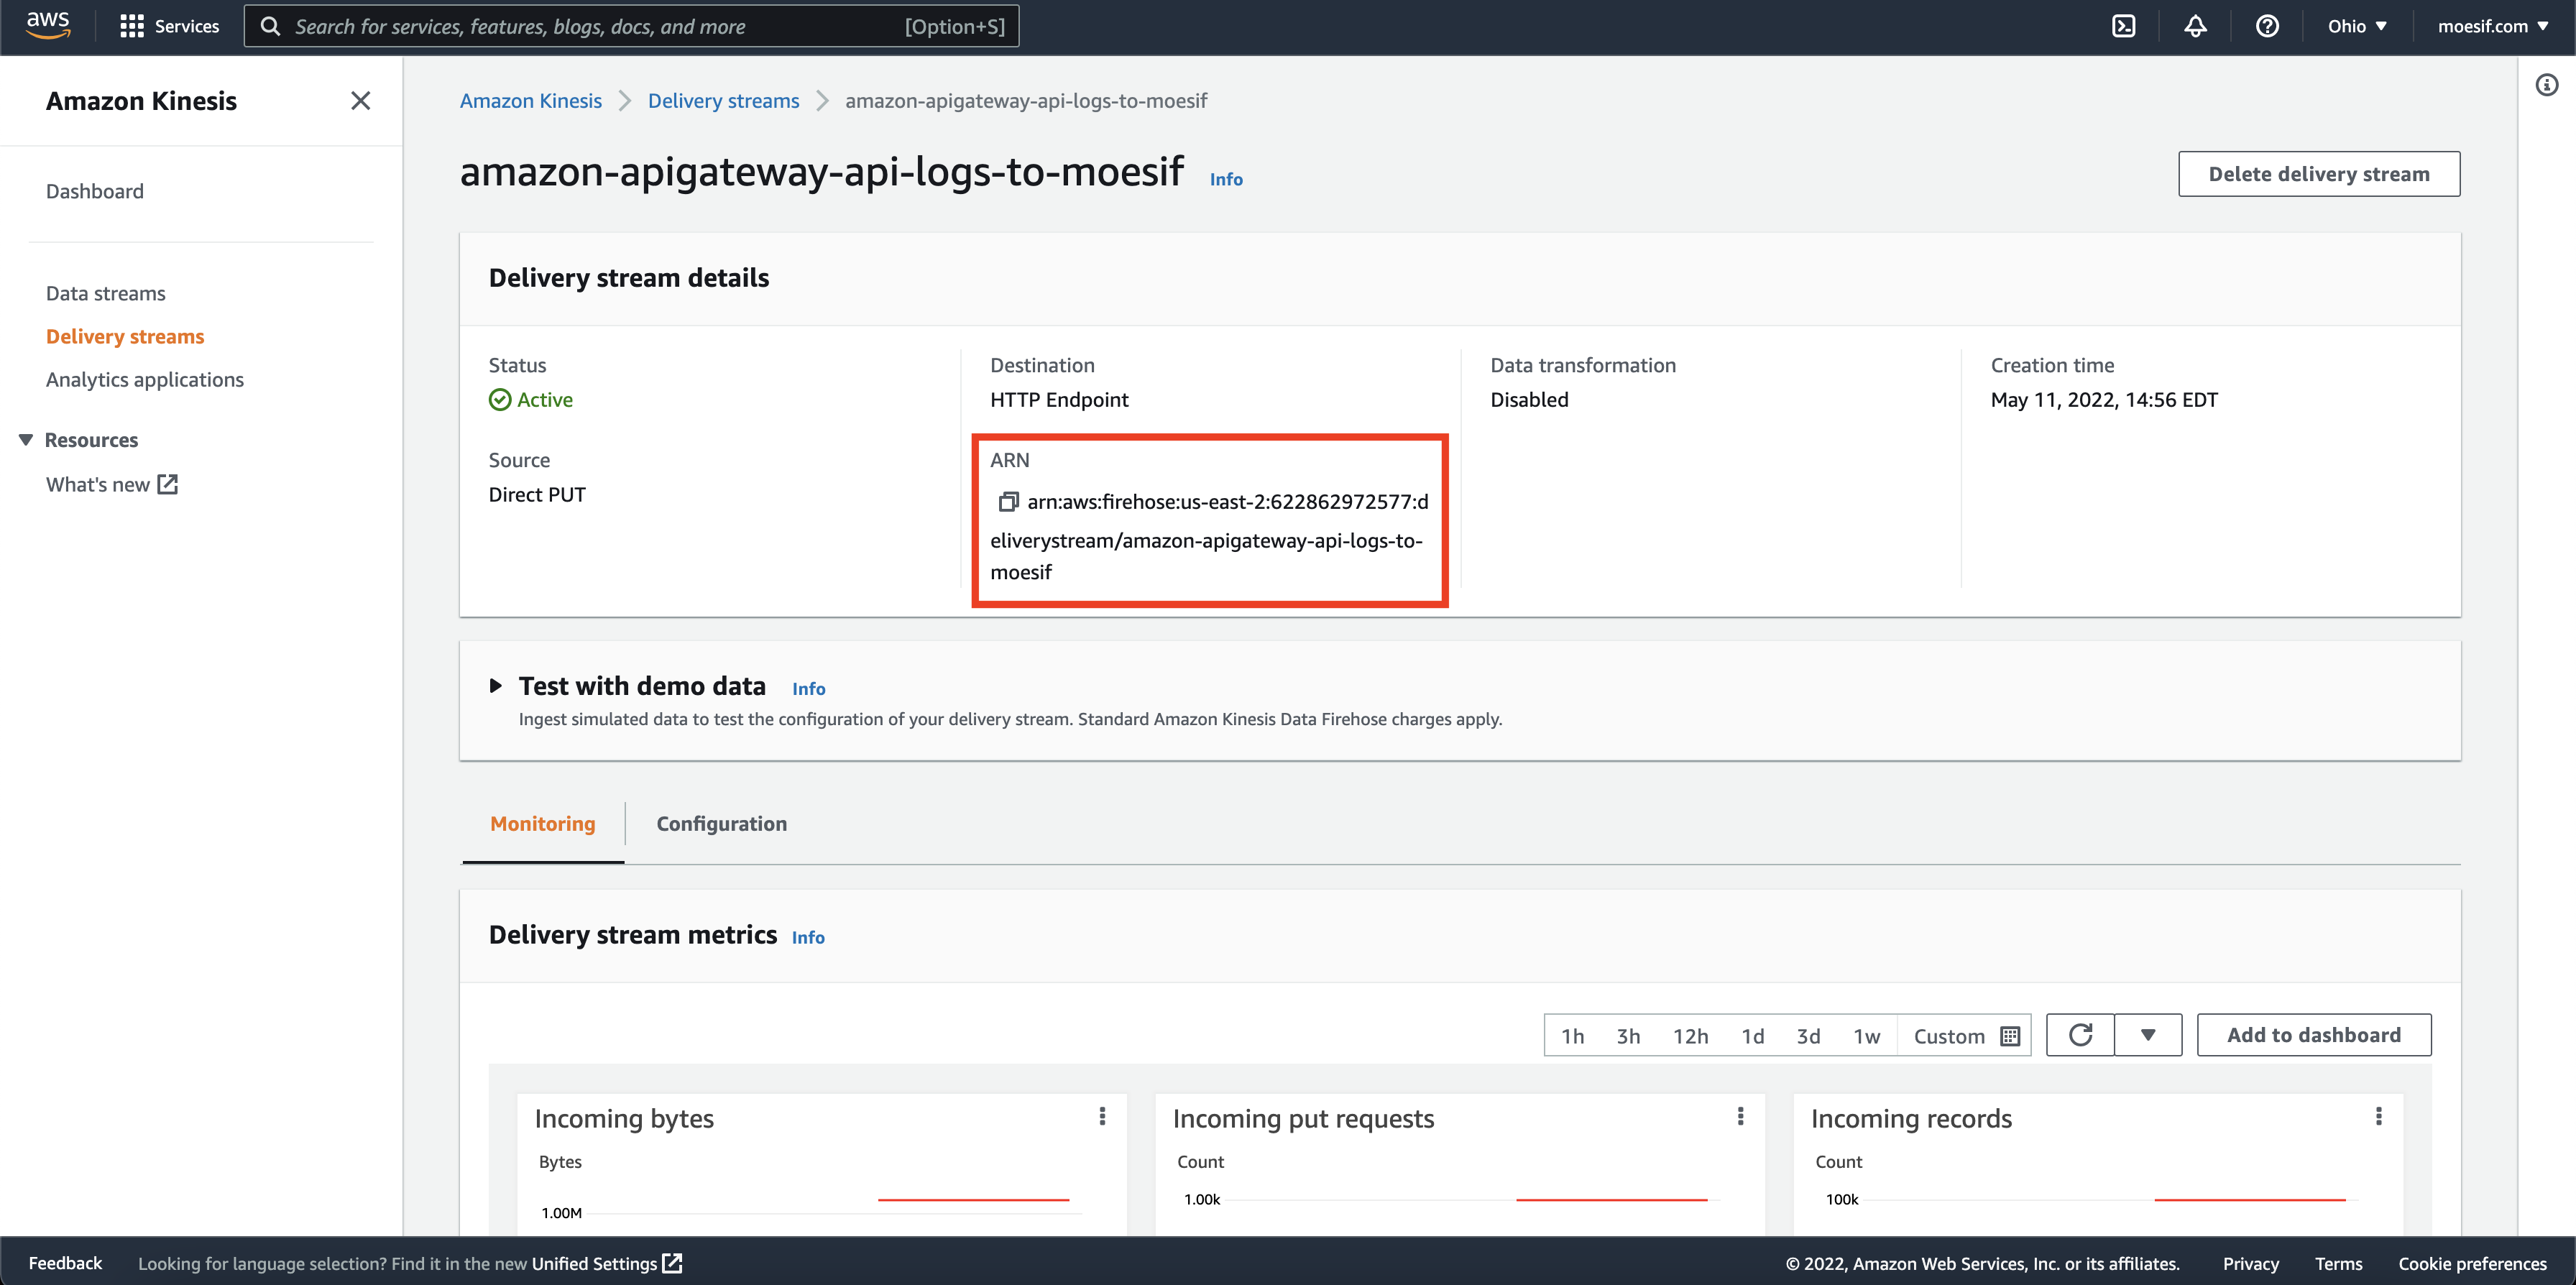This screenshot has width=2576, height=1285.
Task: Open Delivery streams in the sidebar
Action: click(x=125, y=336)
